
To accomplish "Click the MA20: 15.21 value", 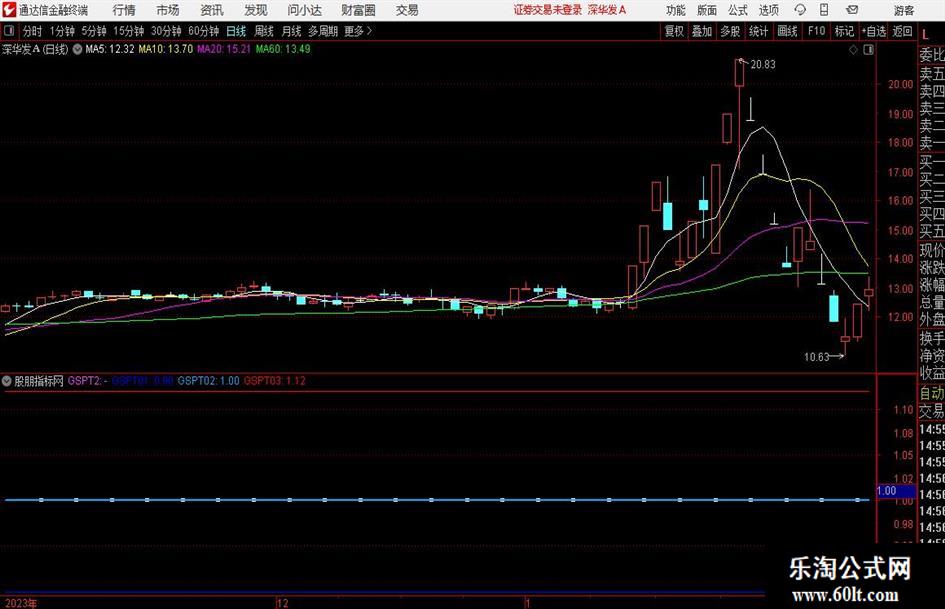I will pos(224,49).
